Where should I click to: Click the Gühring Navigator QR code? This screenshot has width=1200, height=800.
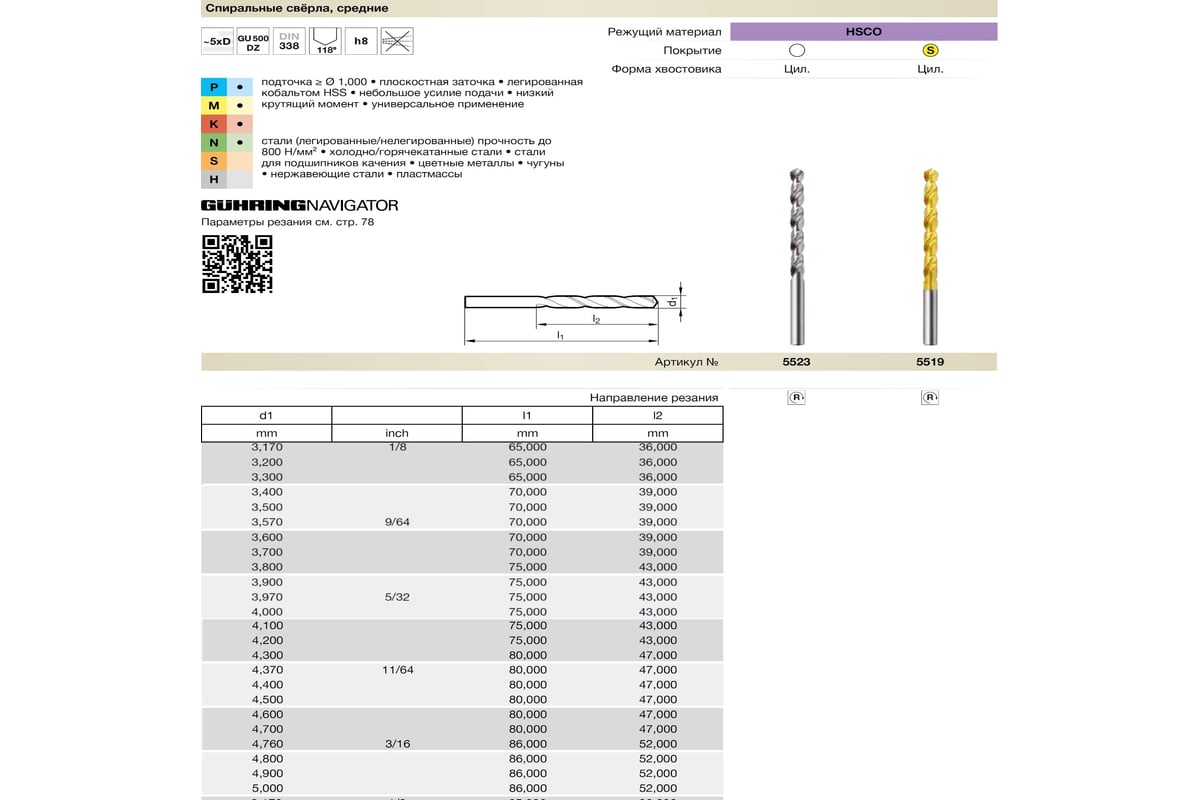(x=237, y=264)
